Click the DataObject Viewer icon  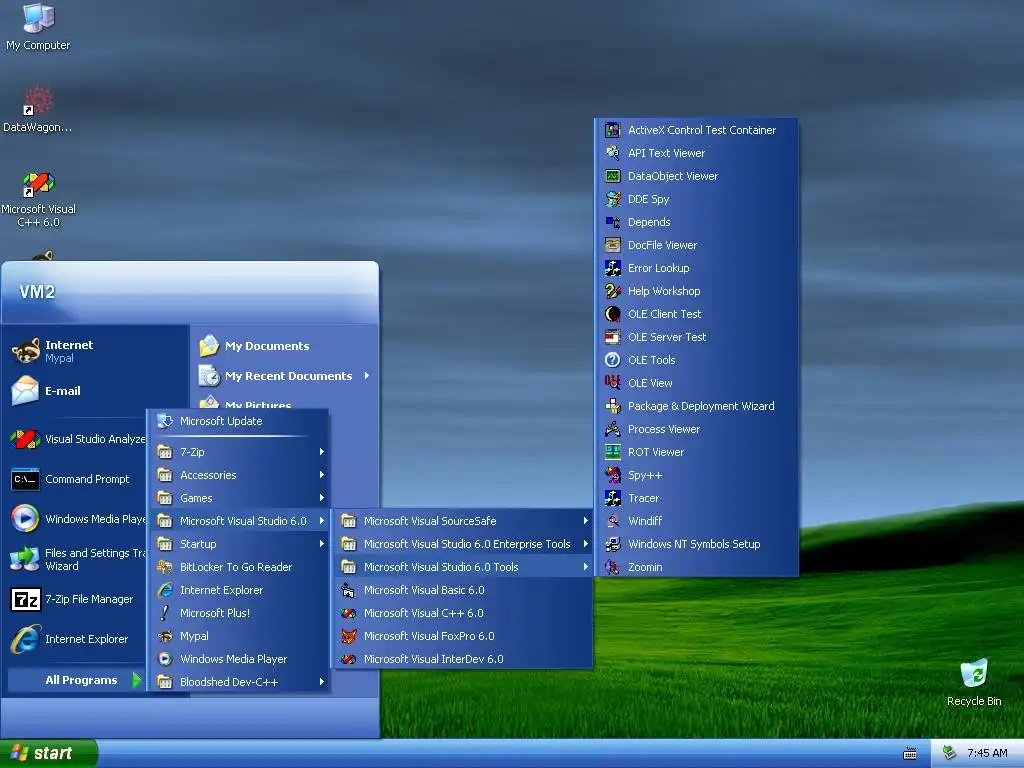pyautogui.click(x=613, y=176)
